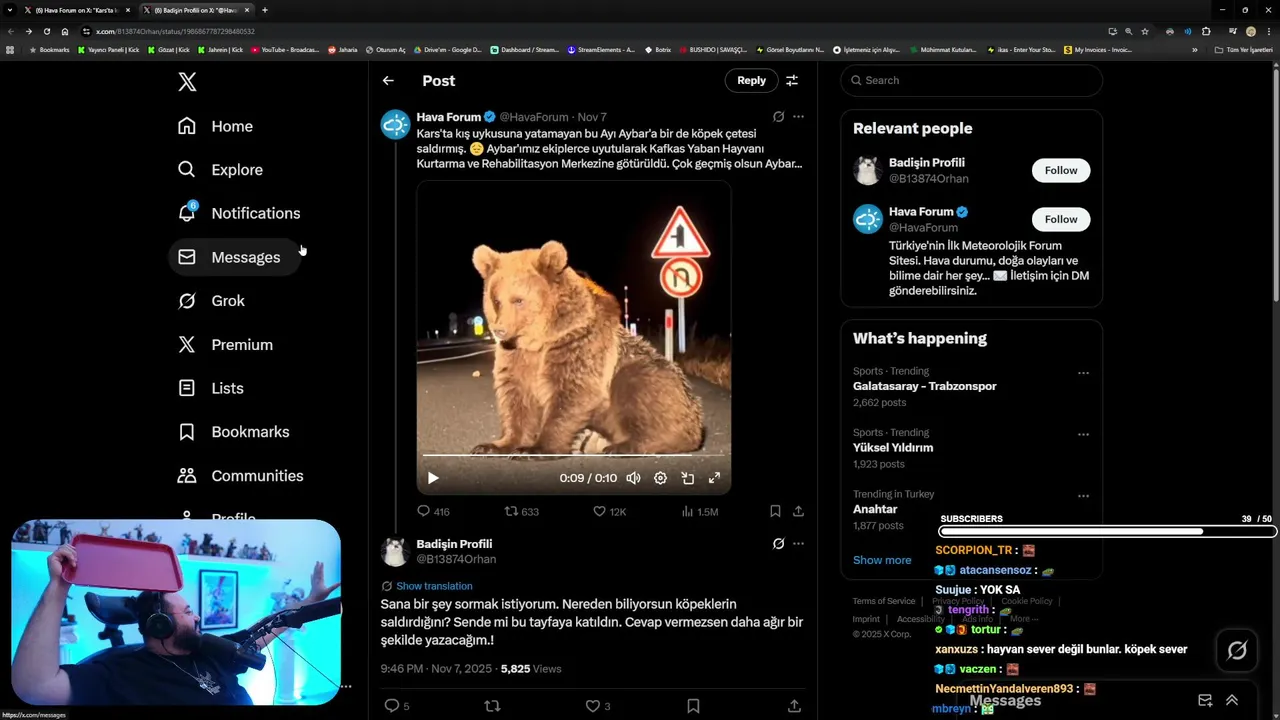
Task: Toggle picture-in-picture on the video
Action: tap(688, 478)
